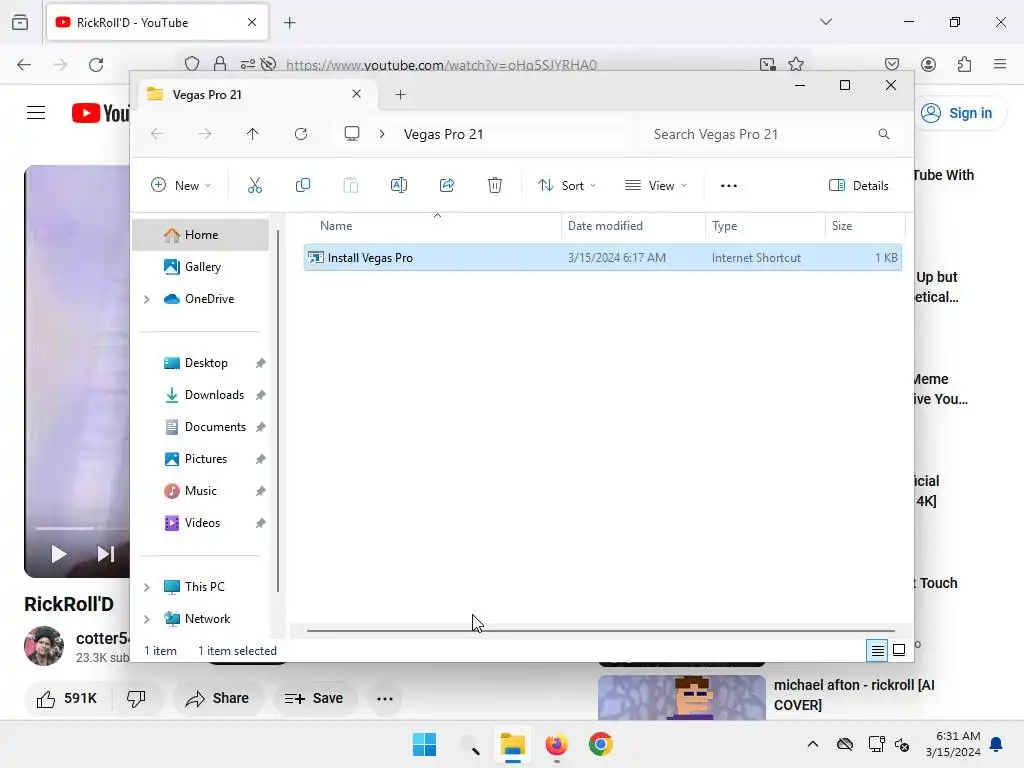Open the View dropdown

click(656, 185)
